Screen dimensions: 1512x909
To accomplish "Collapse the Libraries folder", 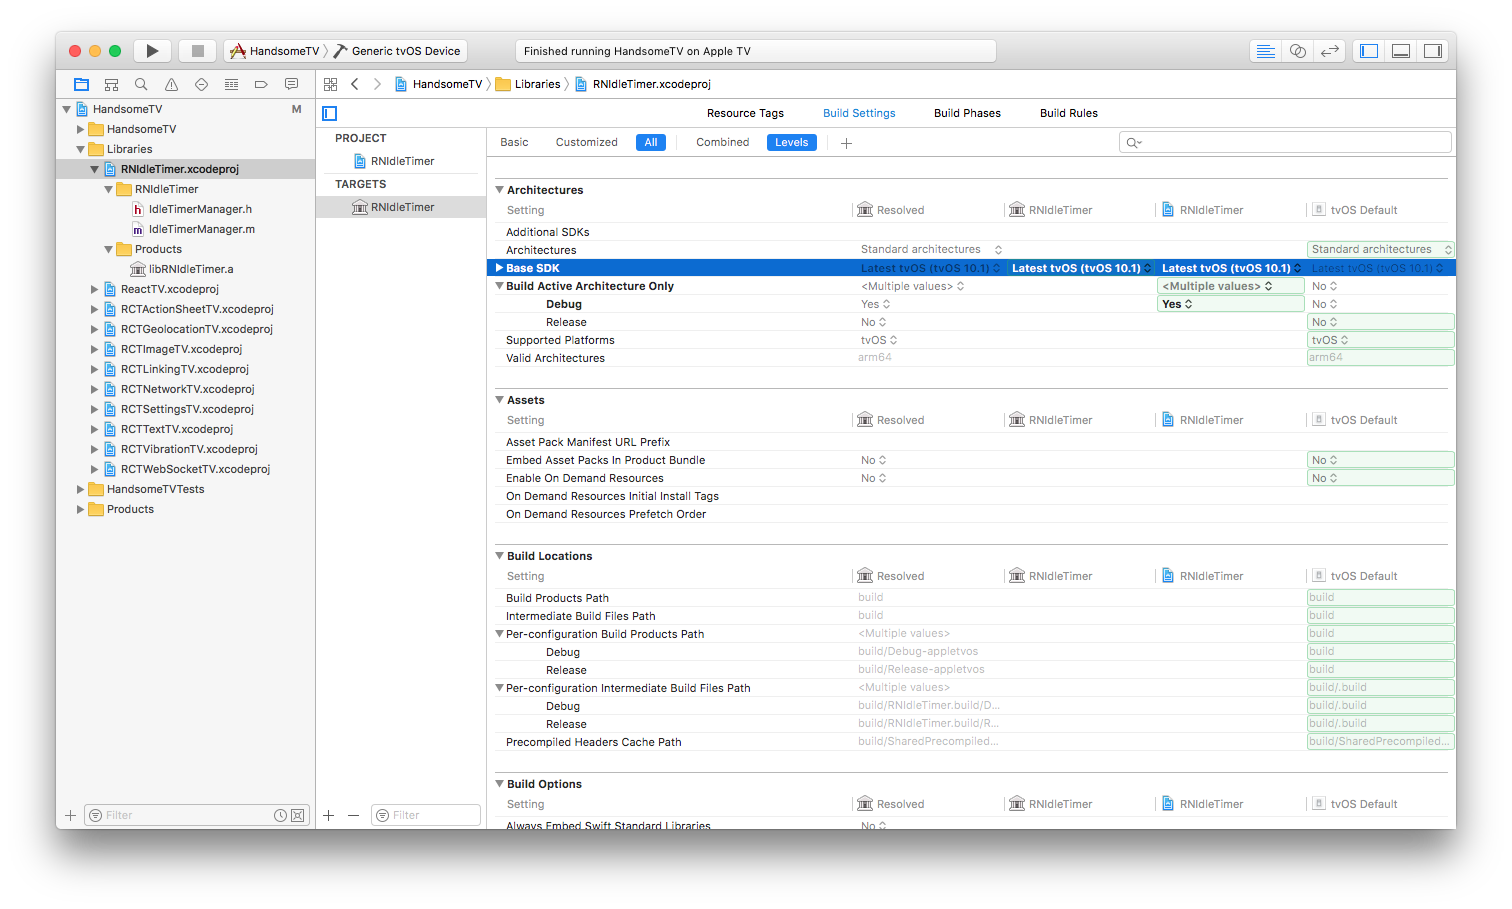I will [81, 149].
